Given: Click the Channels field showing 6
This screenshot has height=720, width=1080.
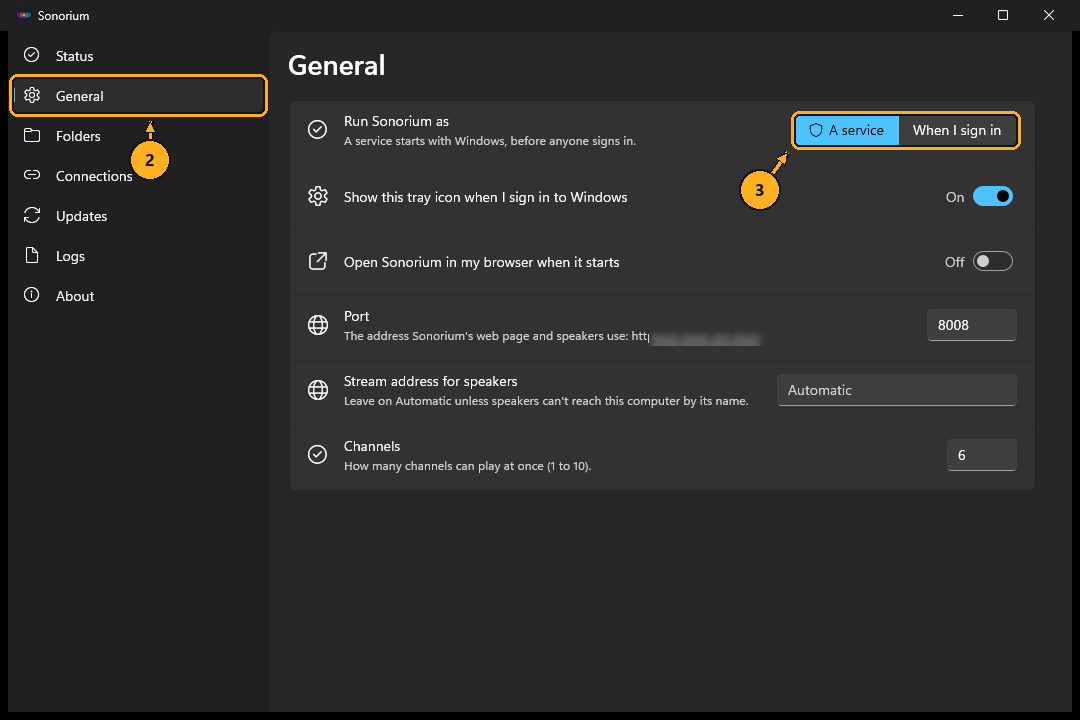Looking at the screenshot, I should (982, 455).
